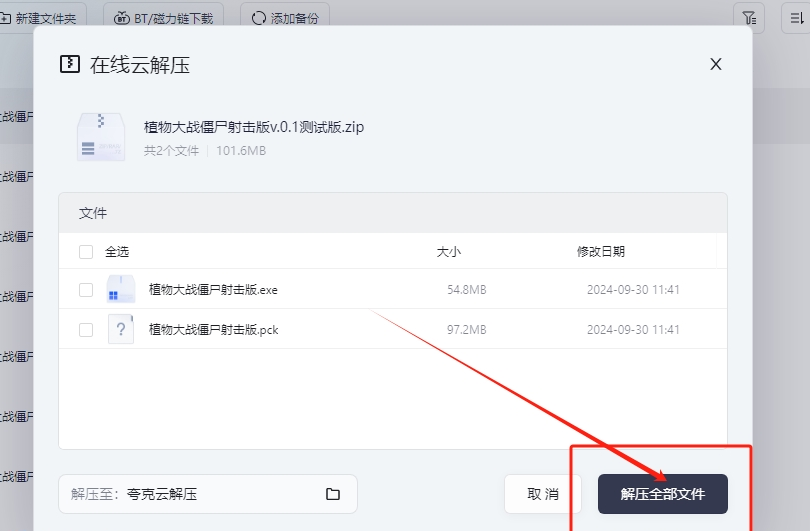Click the 修改日期 column header
This screenshot has width=810, height=531.
click(601, 252)
